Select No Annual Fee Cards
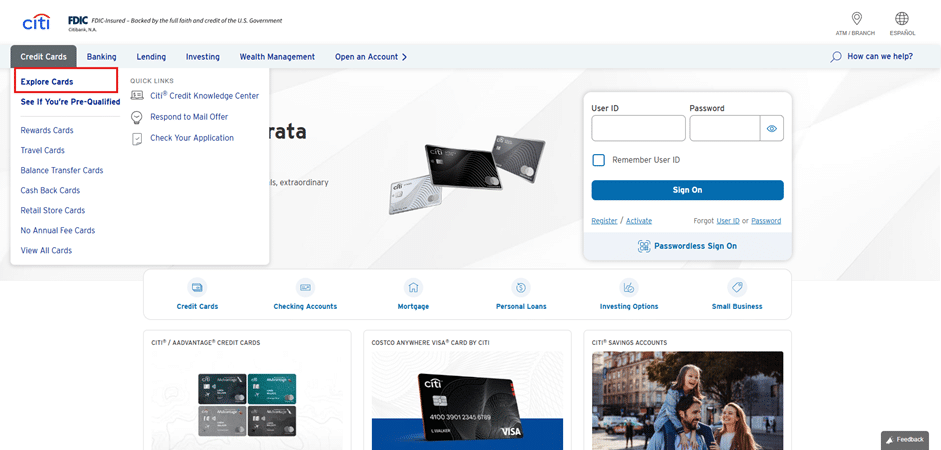 click(x=58, y=230)
